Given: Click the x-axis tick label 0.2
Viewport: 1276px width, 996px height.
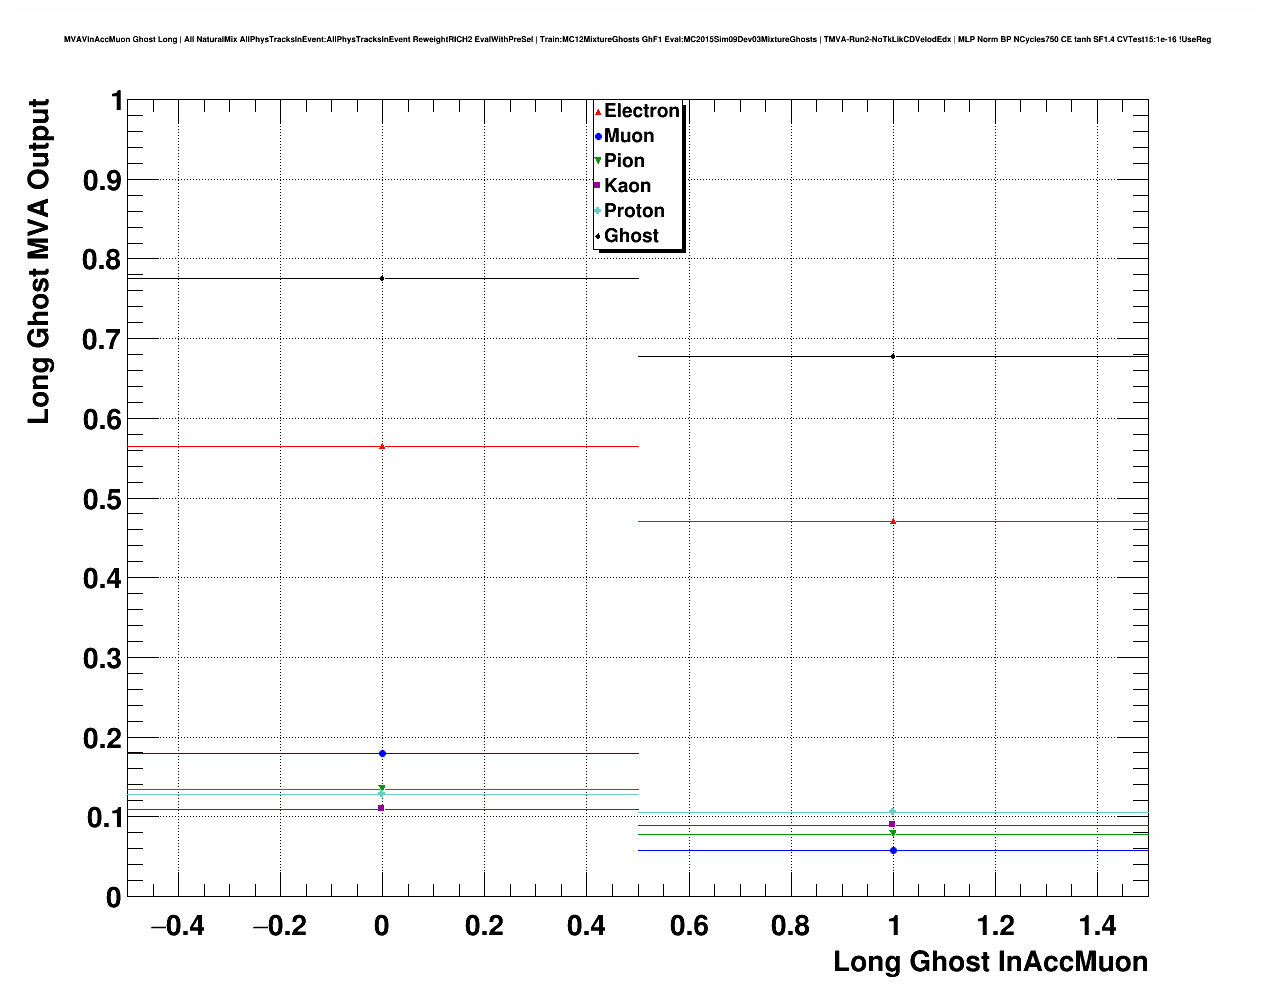Looking at the screenshot, I should pos(485,926).
